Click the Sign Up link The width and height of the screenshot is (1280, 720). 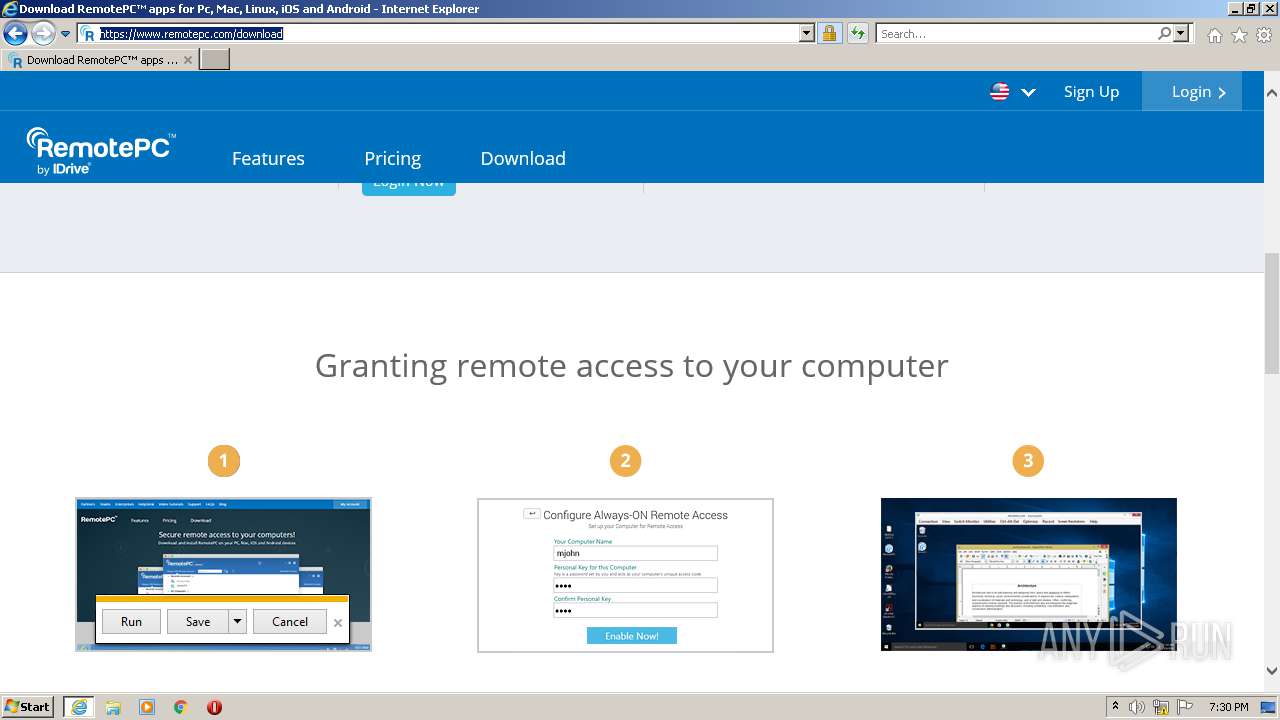(1091, 92)
